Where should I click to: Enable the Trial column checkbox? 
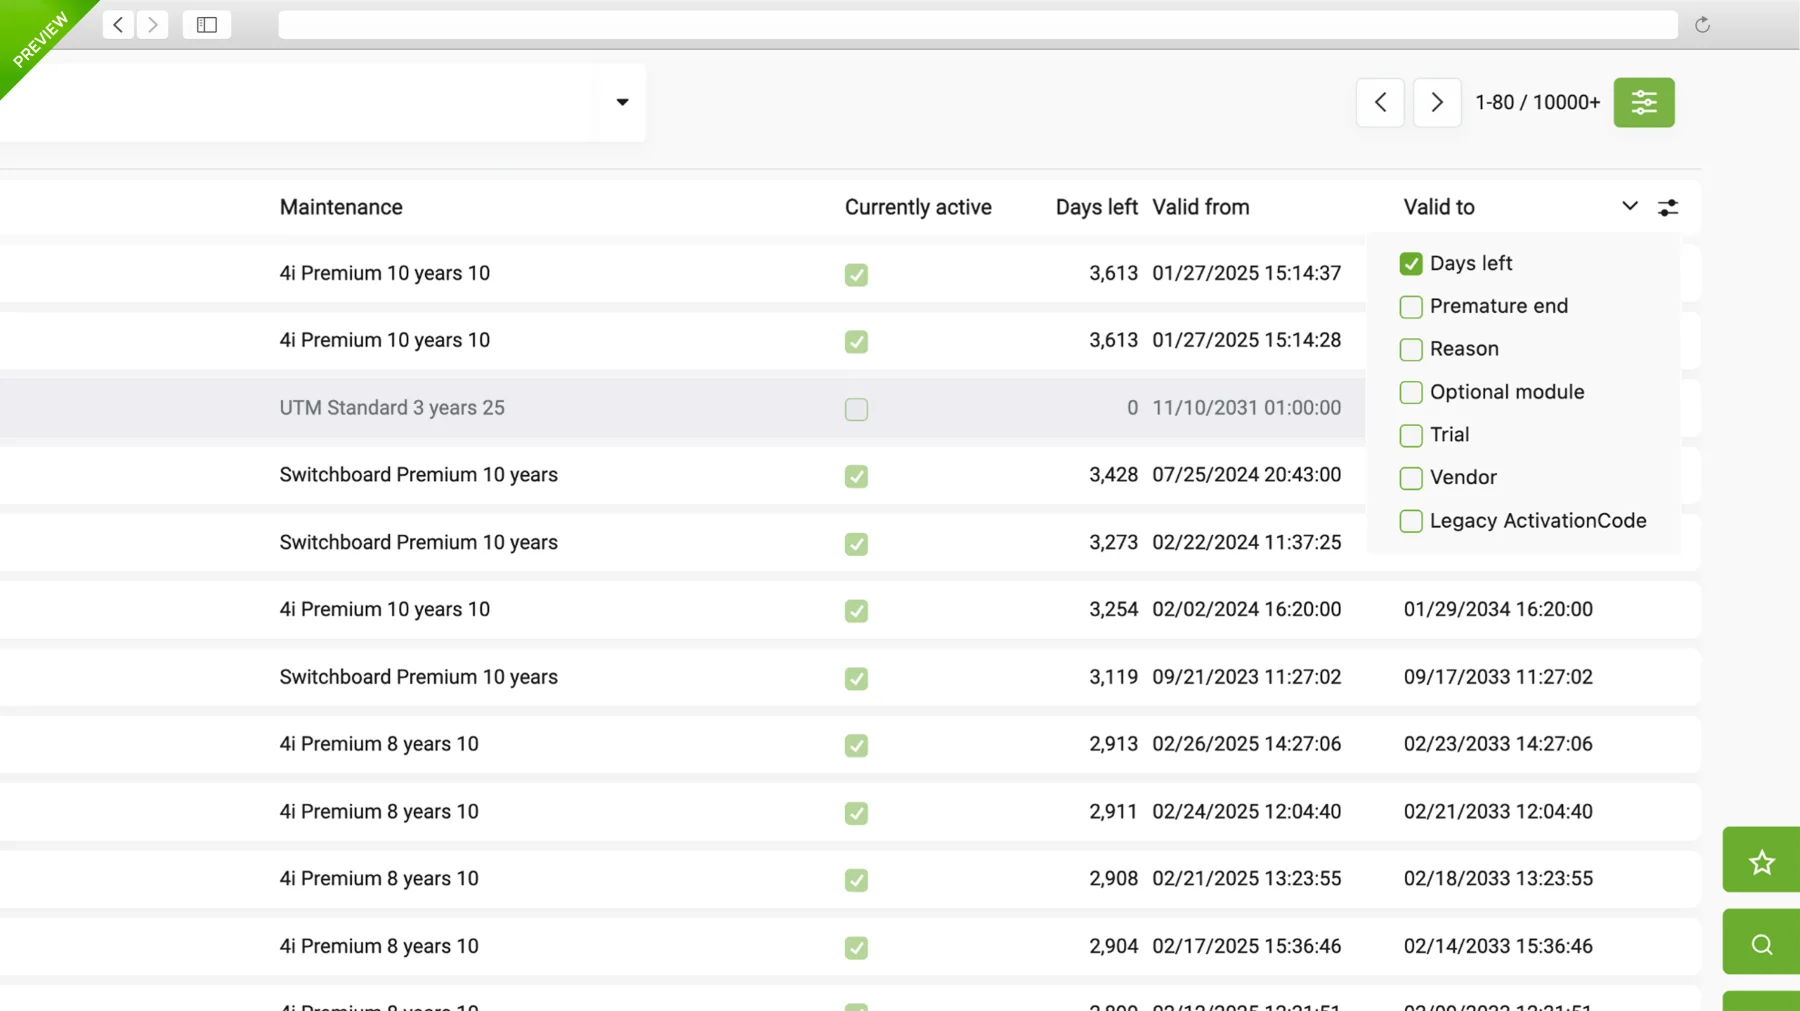coord(1411,436)
